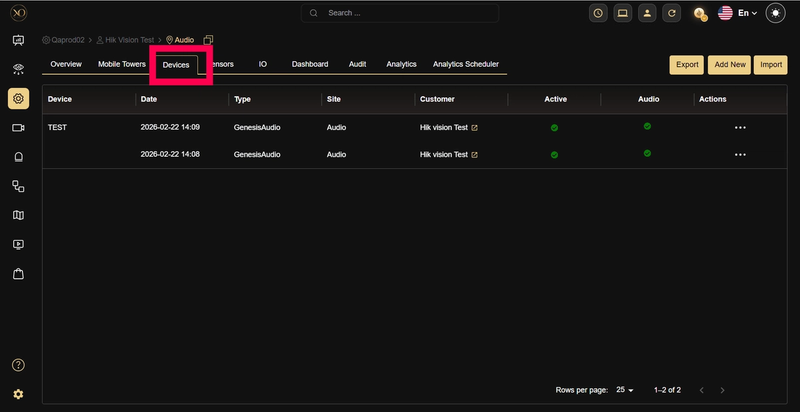Open the eye monitoring icon in the sidebar
Image resolution: width=800 pixels, height=412 pixels.
18,69
